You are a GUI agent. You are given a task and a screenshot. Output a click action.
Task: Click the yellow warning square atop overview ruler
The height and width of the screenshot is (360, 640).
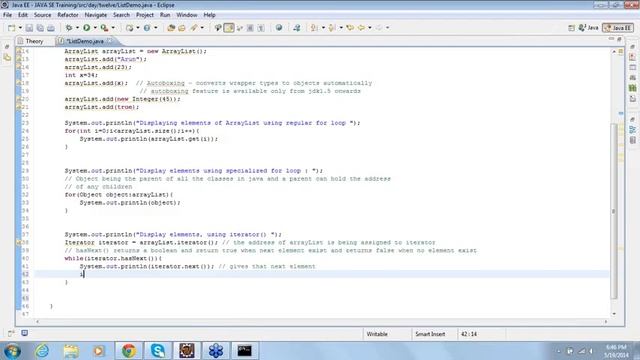coord(621,51)
